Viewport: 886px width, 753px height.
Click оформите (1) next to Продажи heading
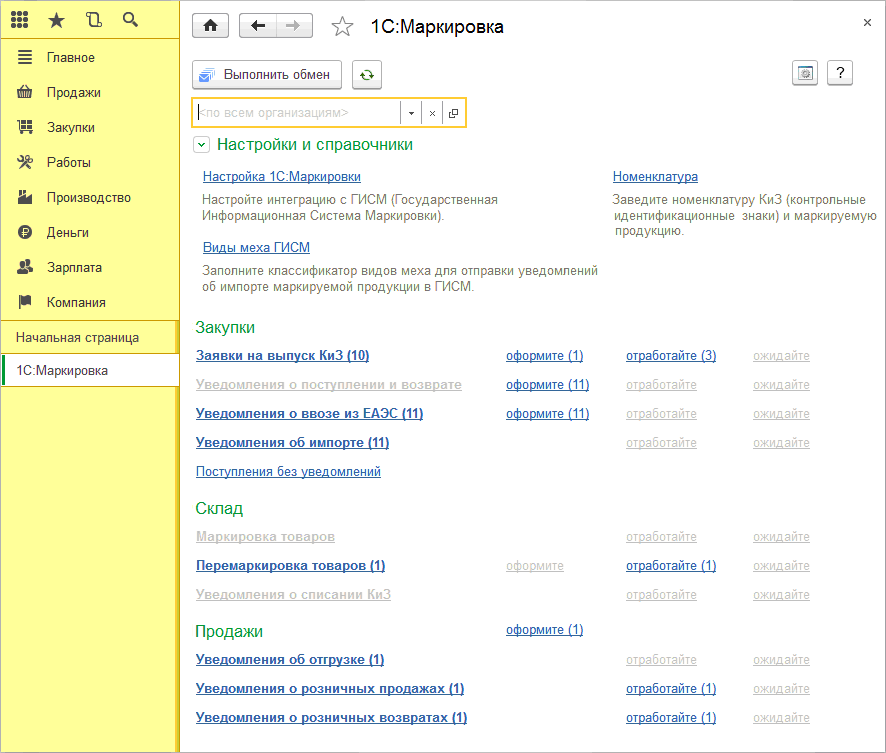click(544, 630)
